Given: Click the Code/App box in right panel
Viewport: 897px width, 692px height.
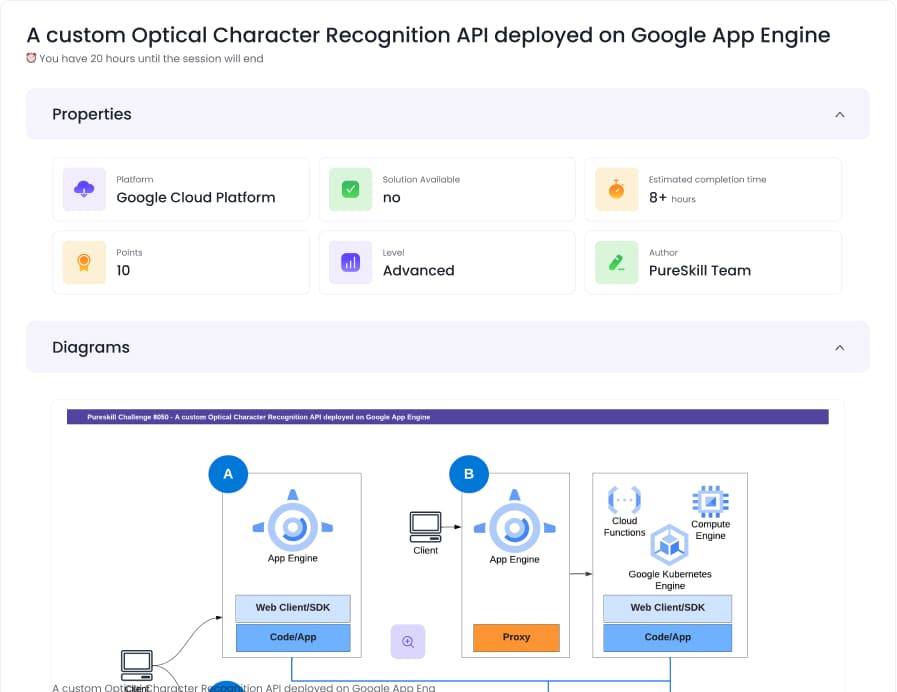Looking at the screenshot, I should tap(667, 637).
